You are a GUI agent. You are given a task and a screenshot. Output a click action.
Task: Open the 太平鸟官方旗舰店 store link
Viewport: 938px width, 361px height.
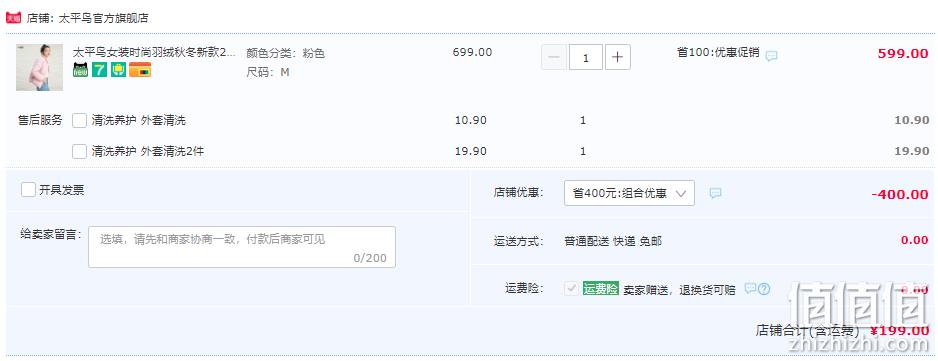(103, 19)
